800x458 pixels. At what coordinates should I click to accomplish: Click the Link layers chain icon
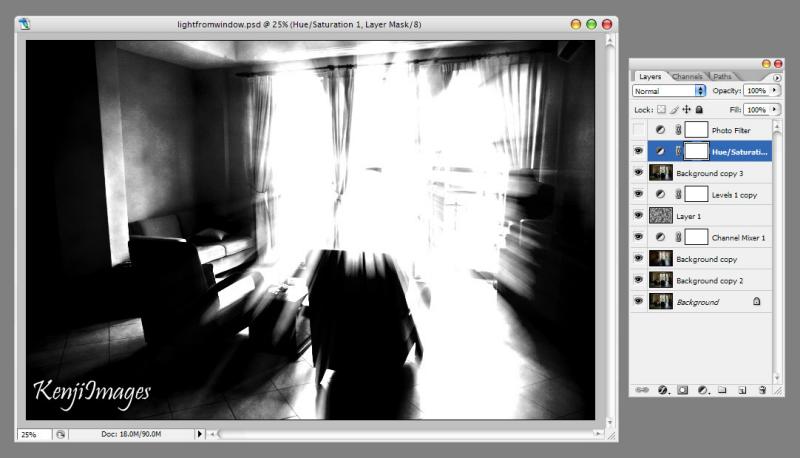click(x=641, y=390)
